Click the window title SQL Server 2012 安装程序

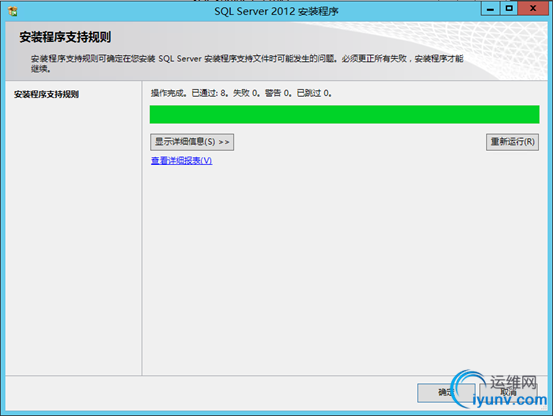(276, 12)
